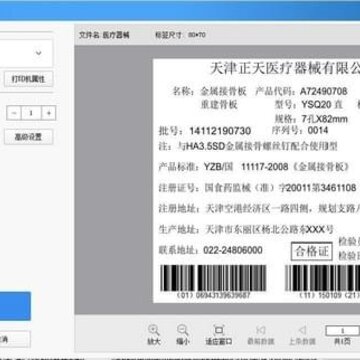Click the 文件名 医疗器械 file name label
The height and width of the screenshot is (360, 360).
point(104,35)
